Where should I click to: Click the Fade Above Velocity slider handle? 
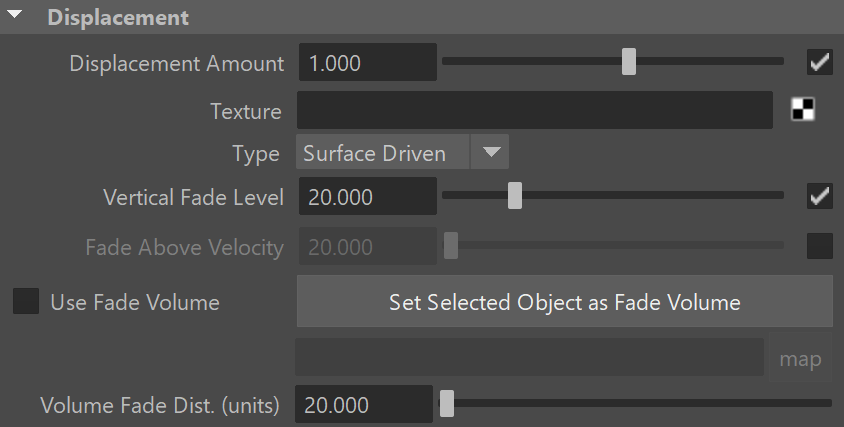pos(451,246)
